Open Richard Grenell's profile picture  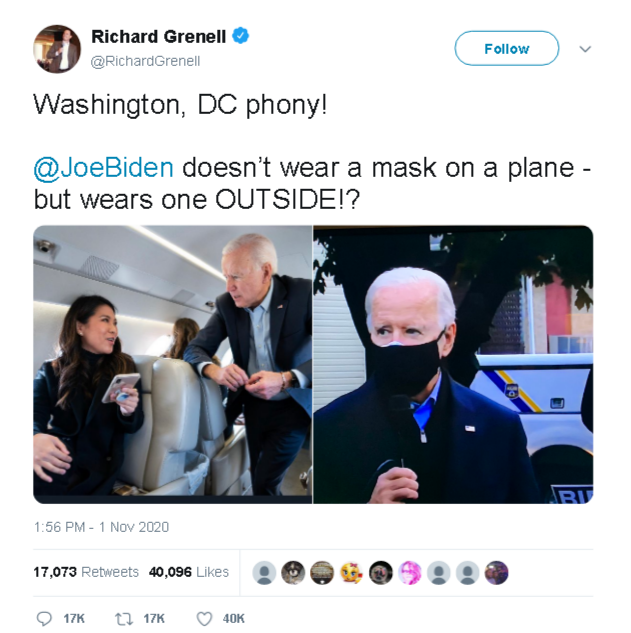(x=57, y=49)
